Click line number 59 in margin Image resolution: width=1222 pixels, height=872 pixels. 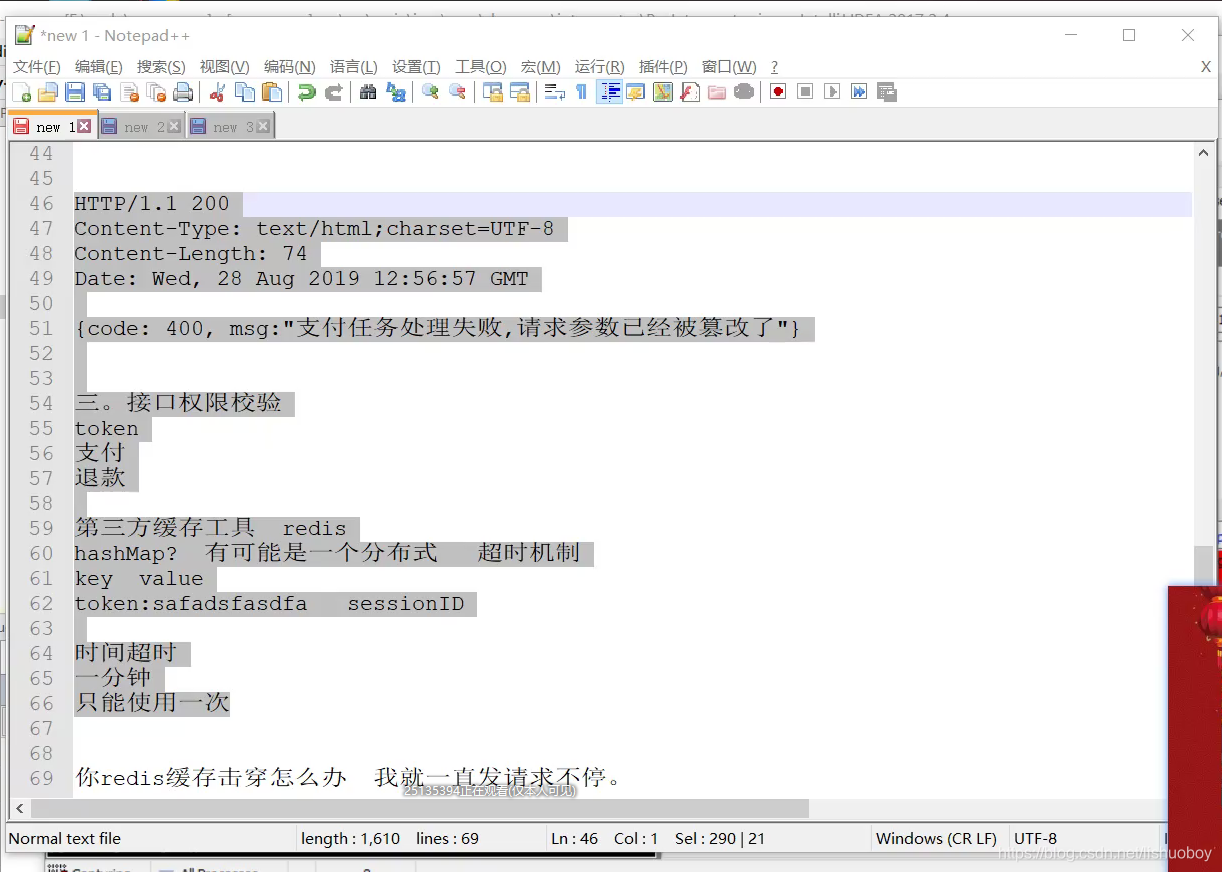[41, 529]
